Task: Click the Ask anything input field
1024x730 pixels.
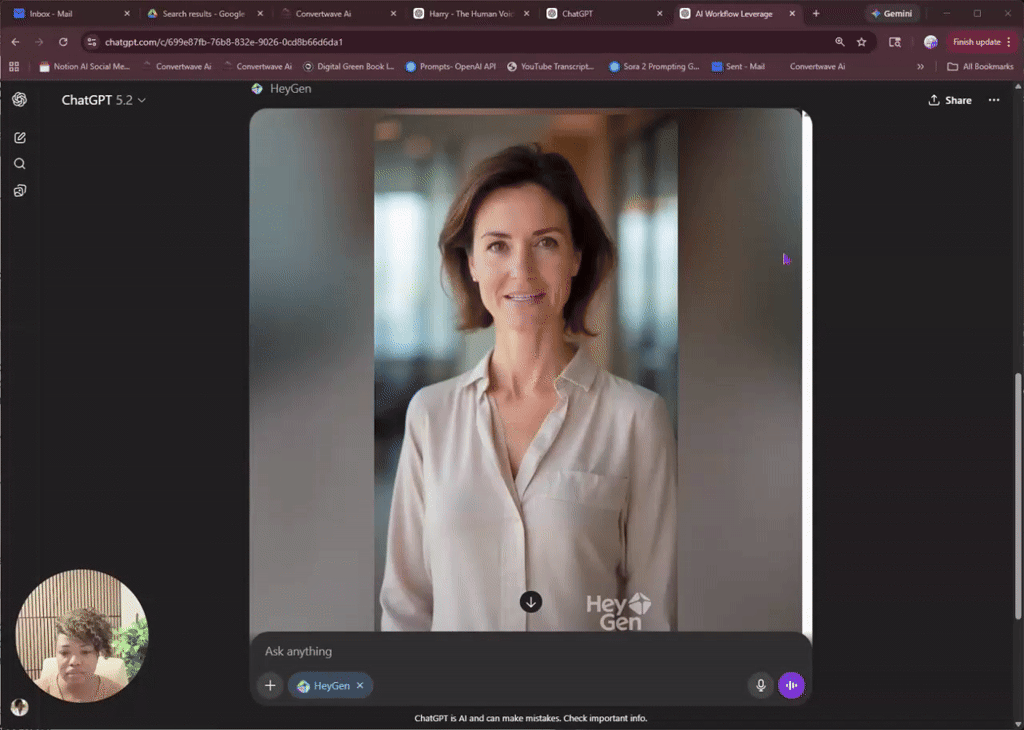Action: (400, 651)
